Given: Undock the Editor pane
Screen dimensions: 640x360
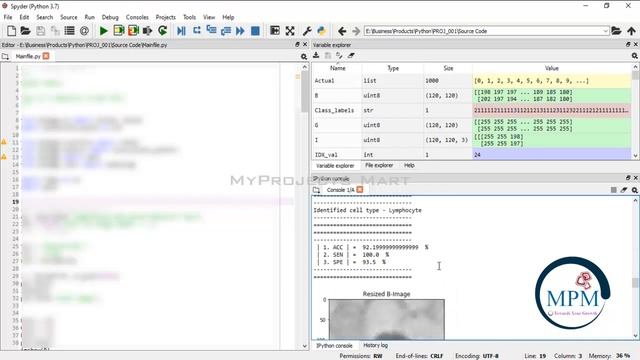Looking at the screenshot, I should 297,44.
